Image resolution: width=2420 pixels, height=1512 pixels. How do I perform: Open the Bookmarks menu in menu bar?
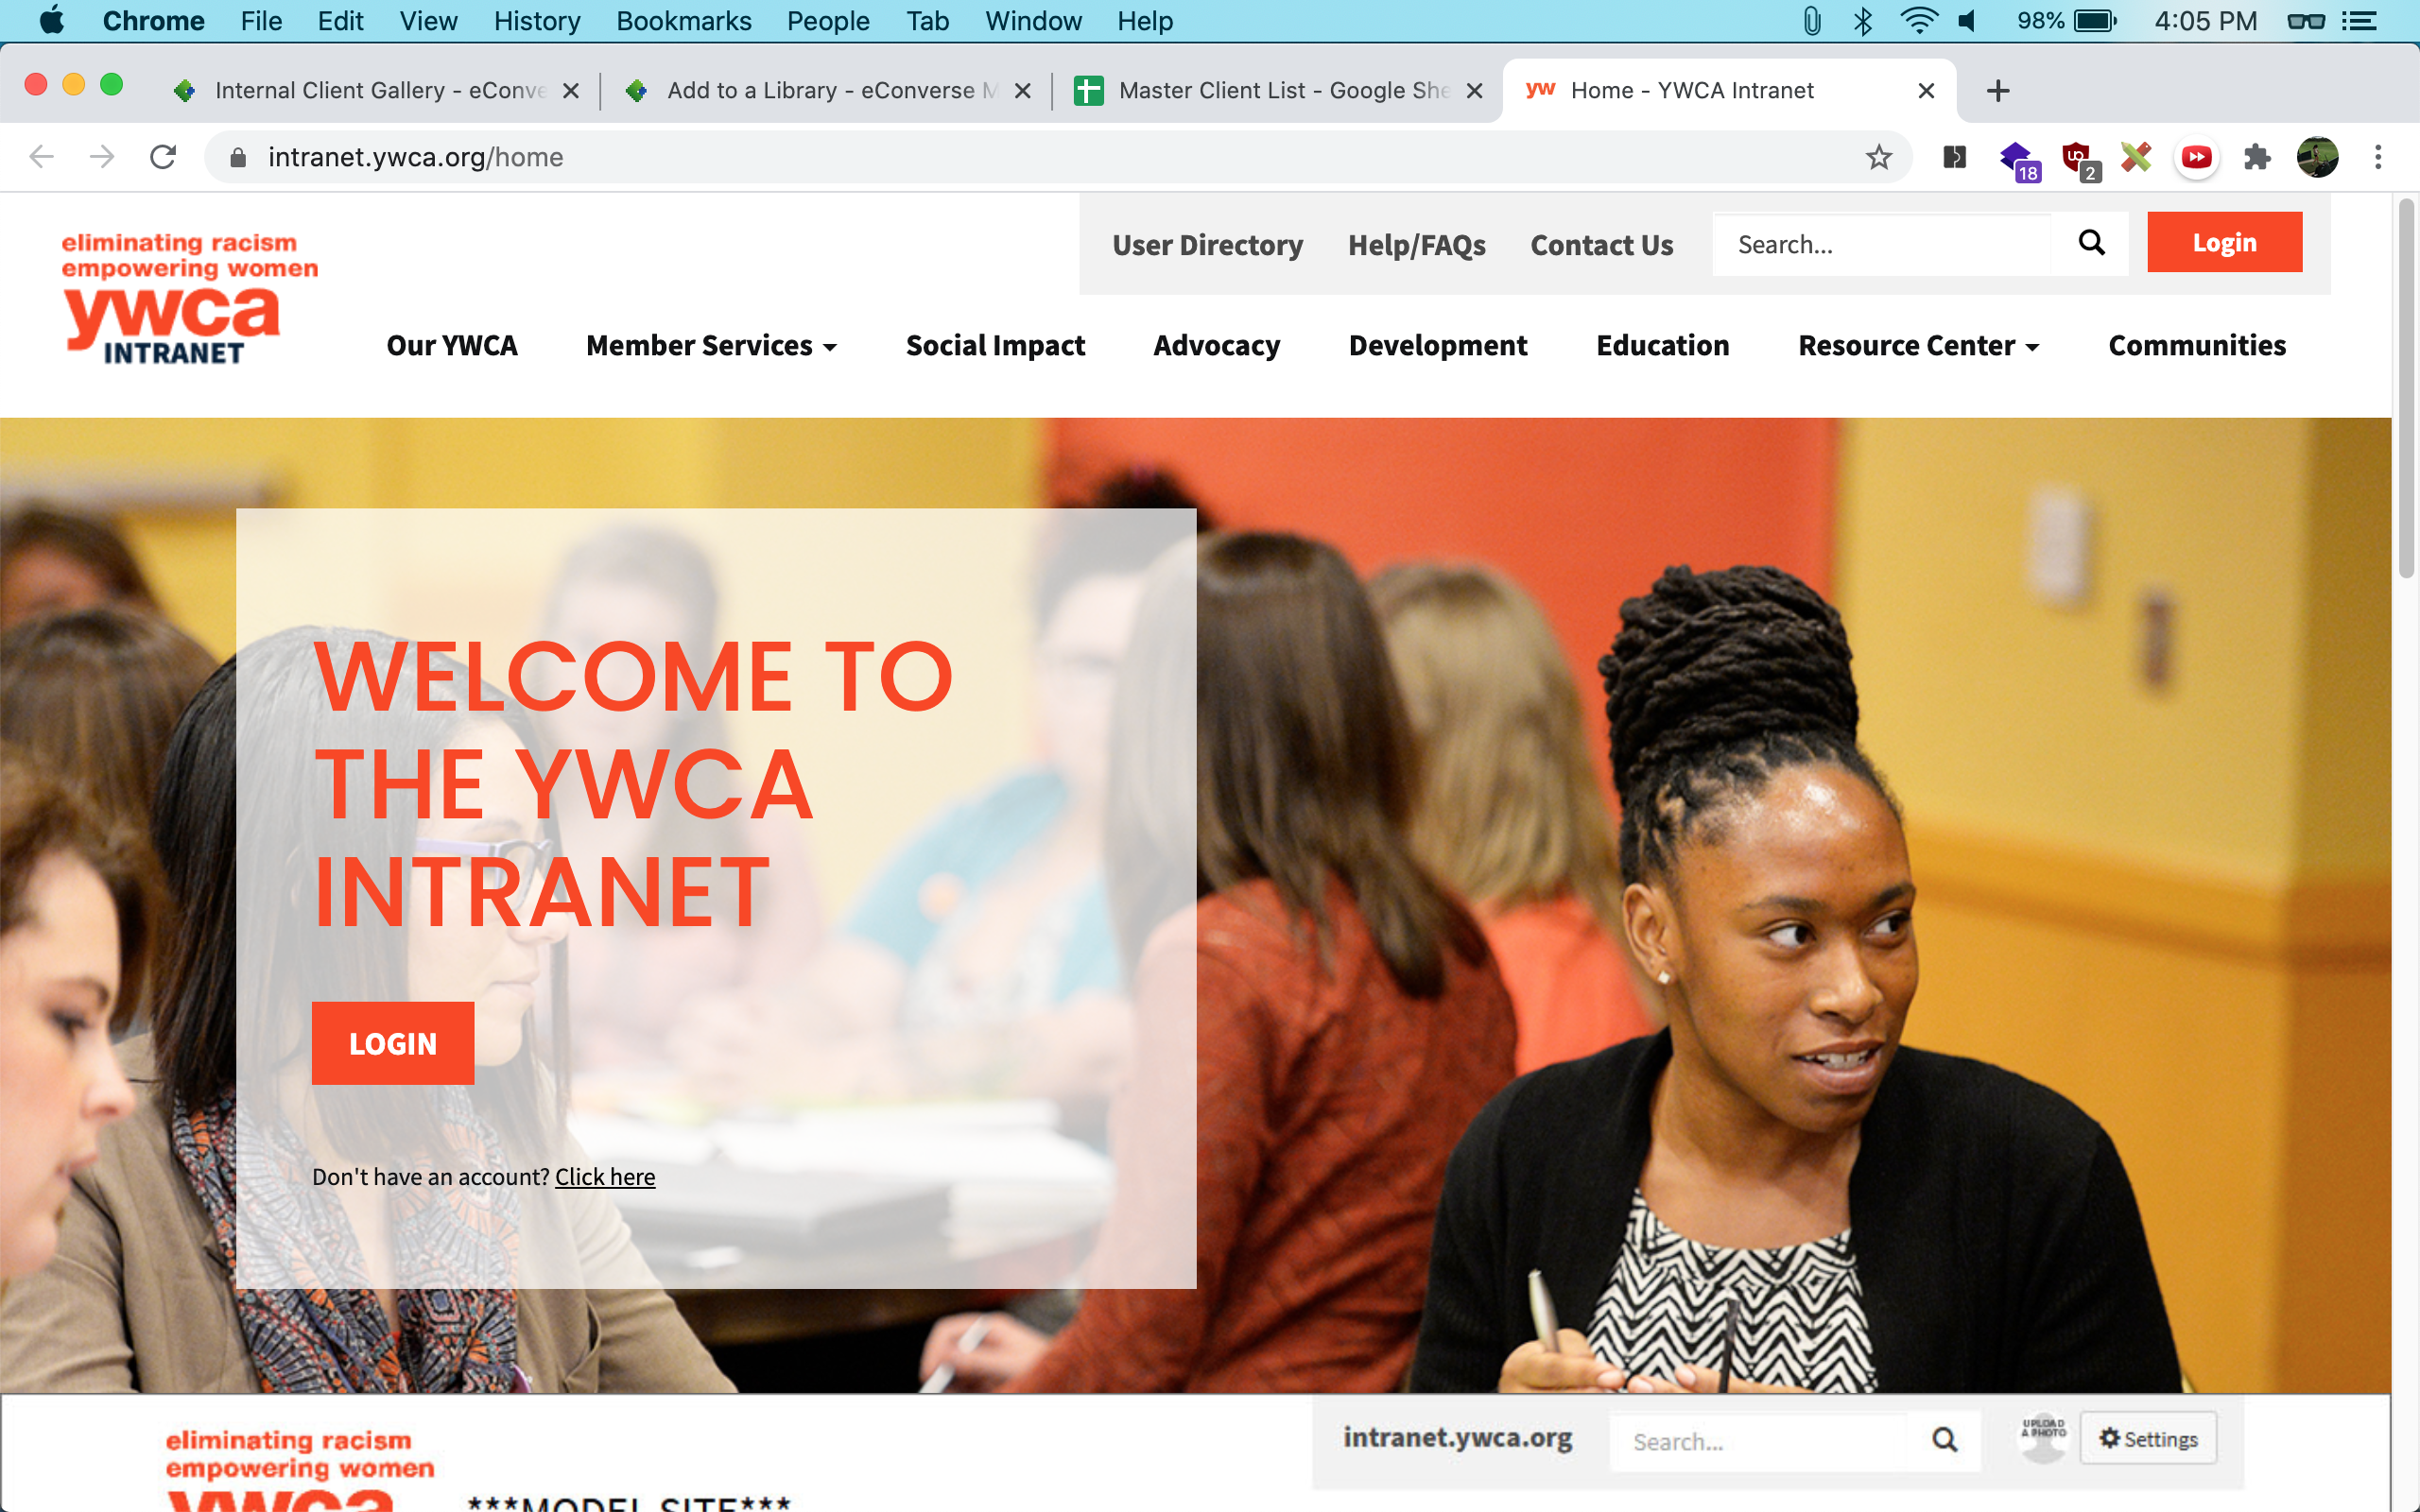pyautogui.click(x=683, y=21)
